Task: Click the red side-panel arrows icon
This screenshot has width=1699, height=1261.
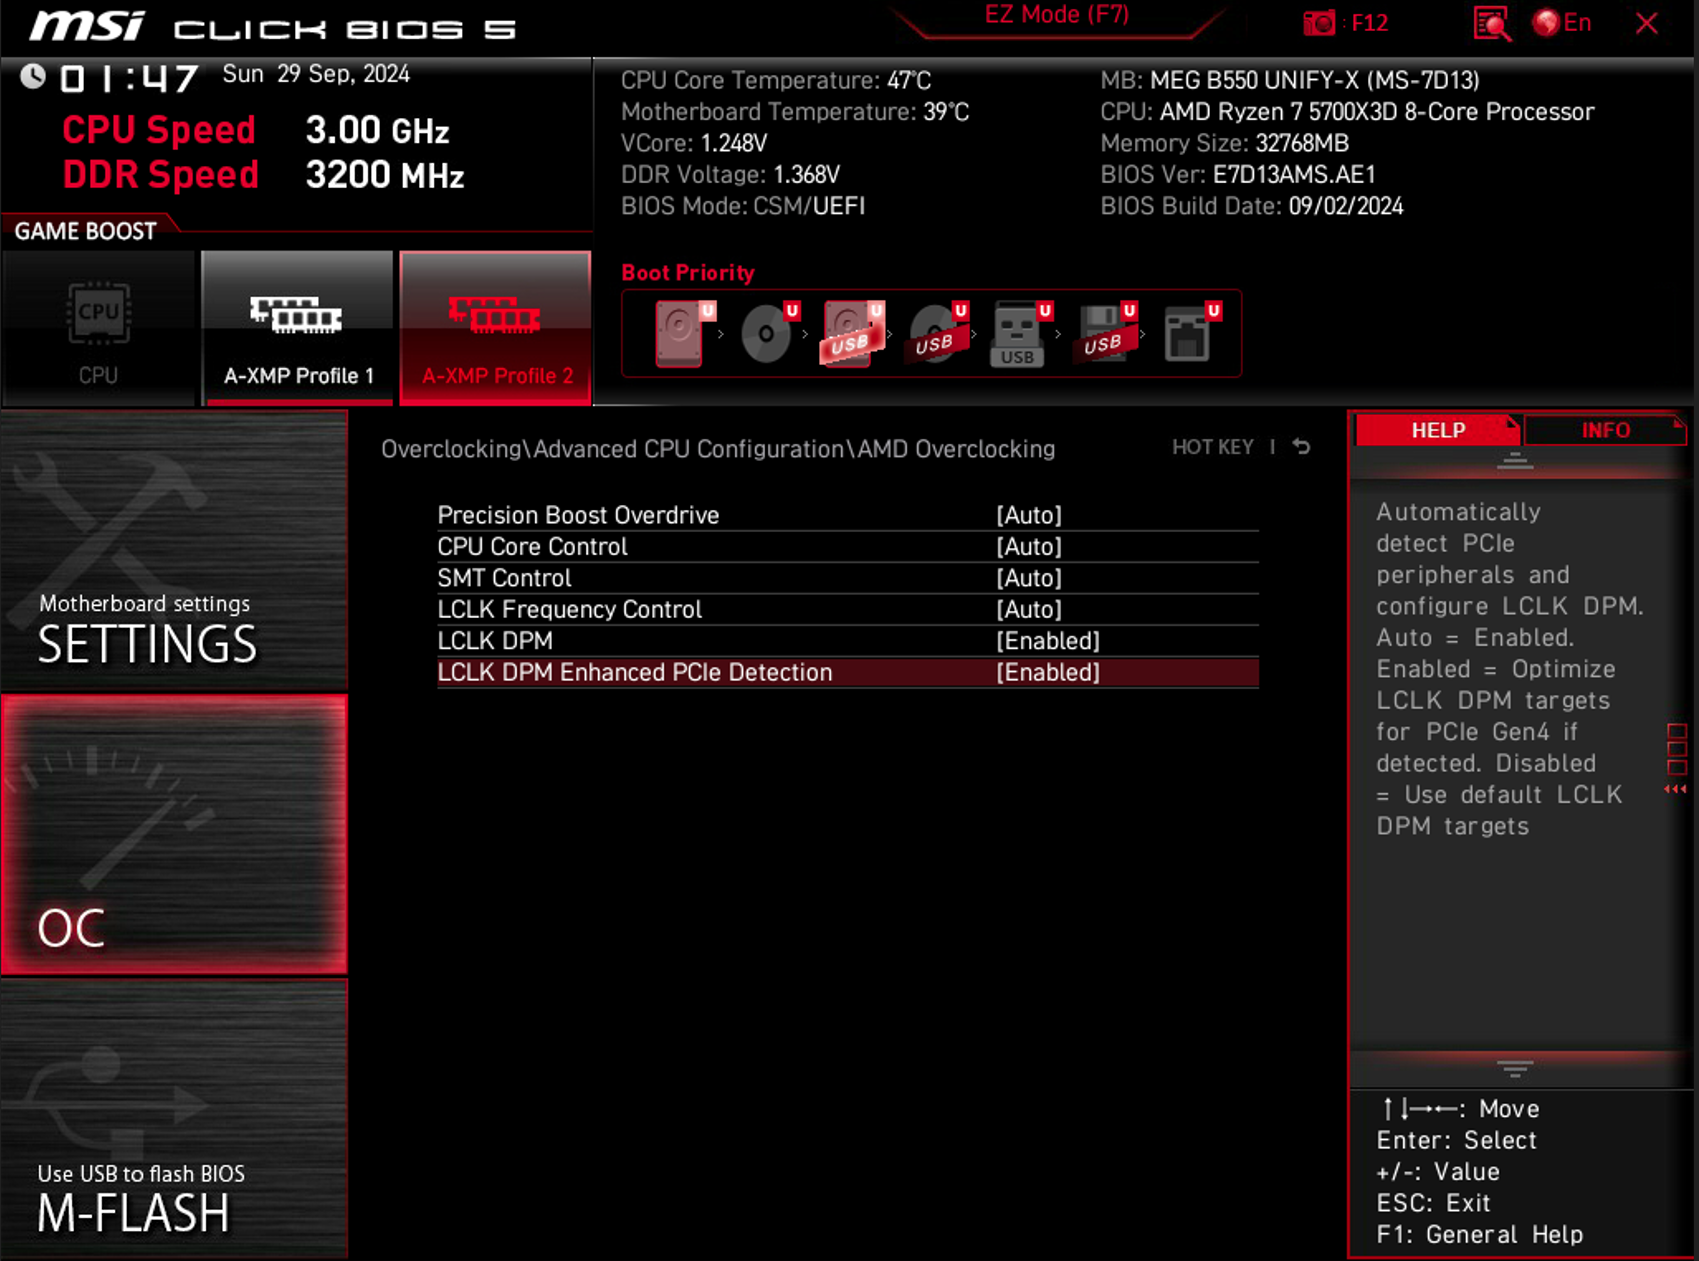Action: [x=1675, y=790]
